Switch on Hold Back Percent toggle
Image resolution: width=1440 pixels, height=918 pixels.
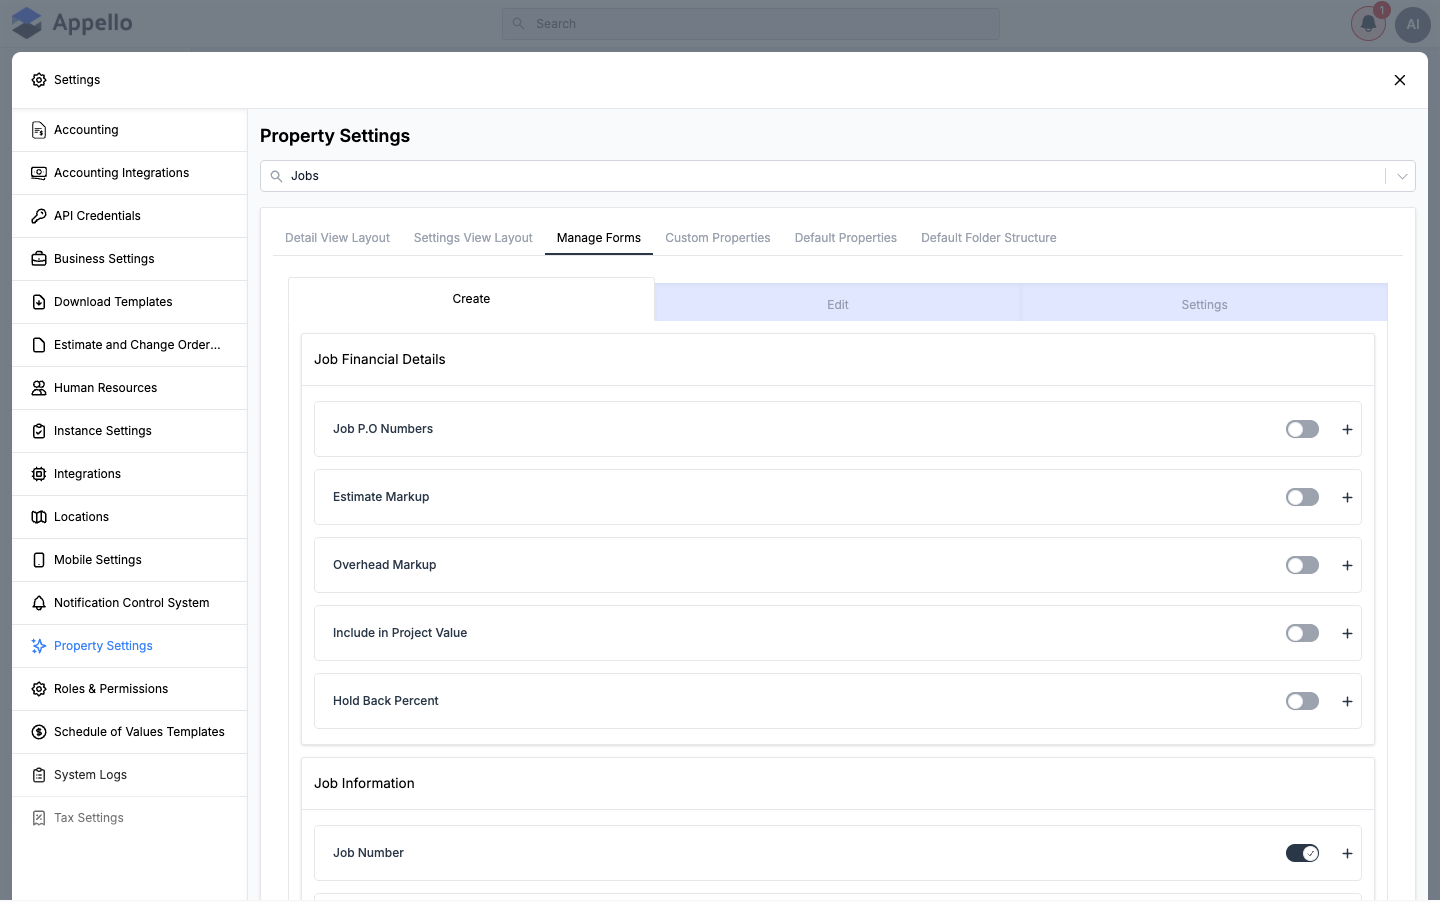tap(1302, 701)
